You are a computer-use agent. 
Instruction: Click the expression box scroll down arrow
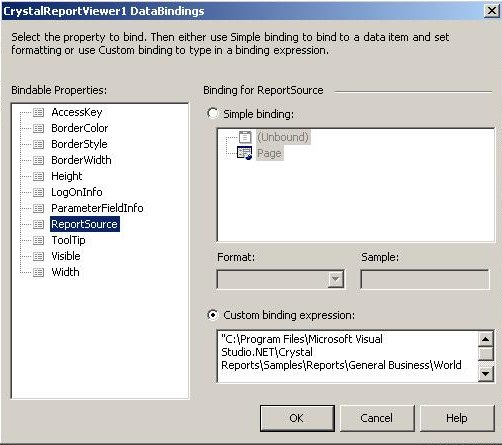pos(486,374)
